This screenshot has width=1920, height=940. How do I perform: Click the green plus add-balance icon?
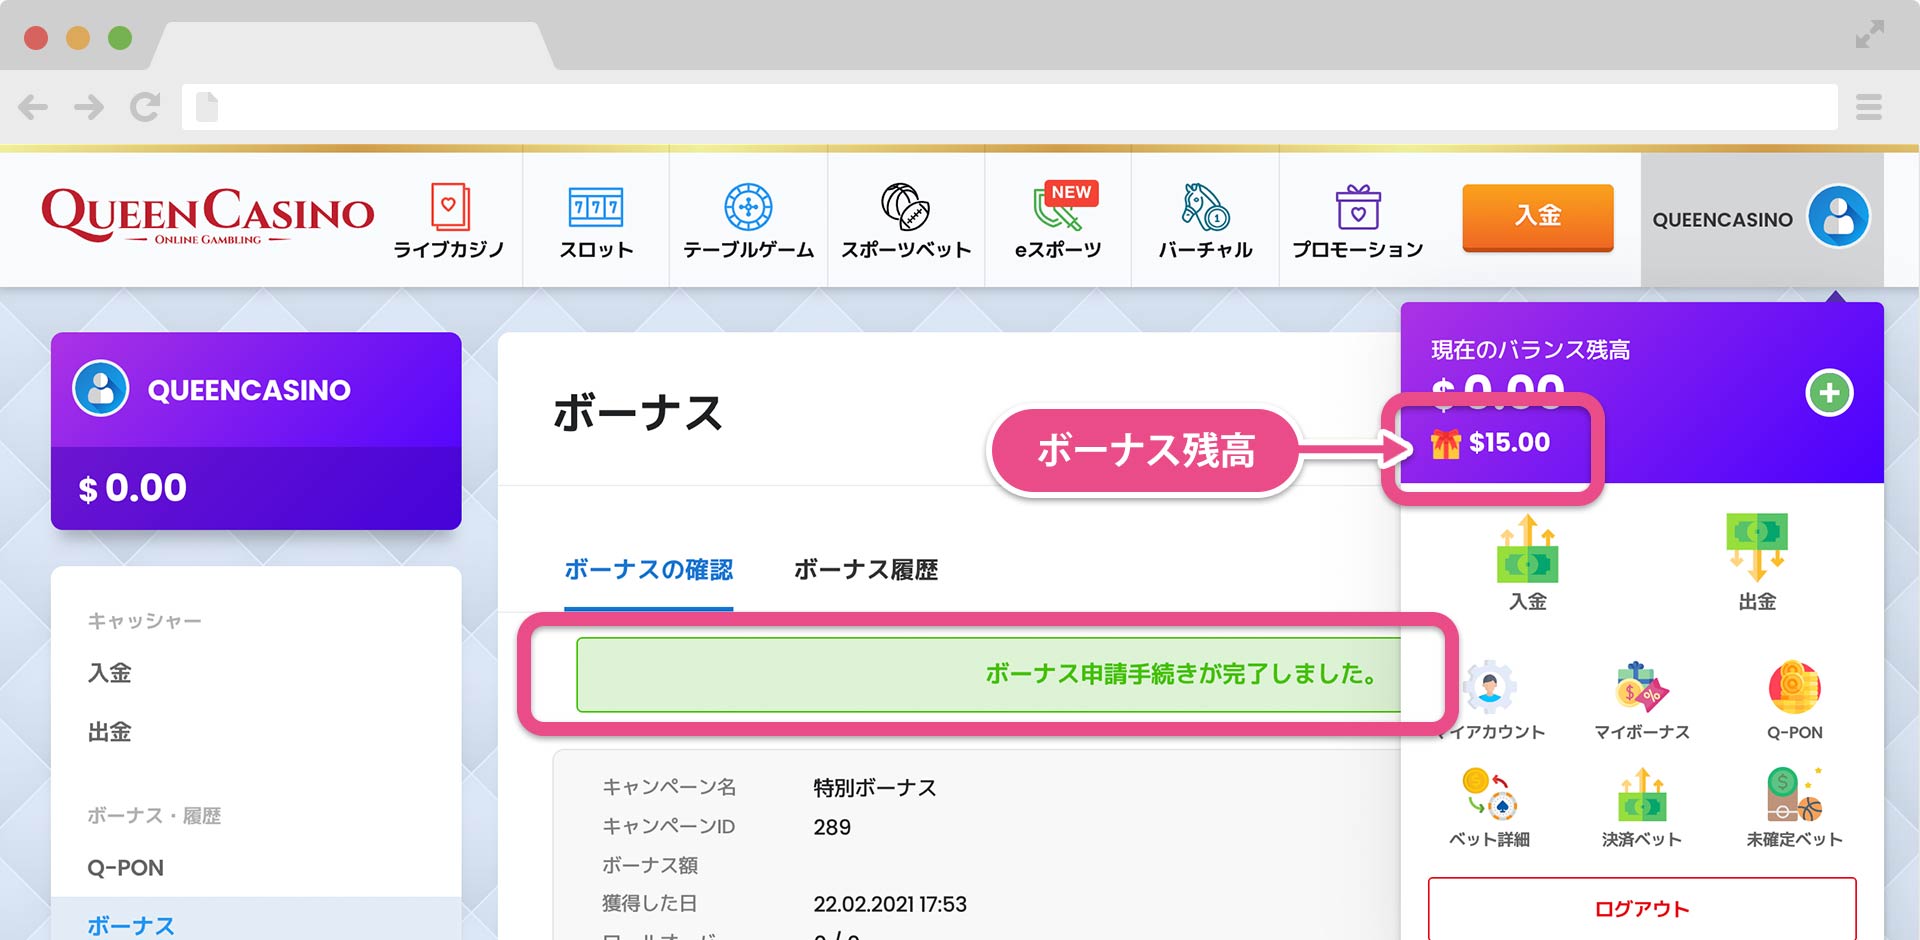1830,393
